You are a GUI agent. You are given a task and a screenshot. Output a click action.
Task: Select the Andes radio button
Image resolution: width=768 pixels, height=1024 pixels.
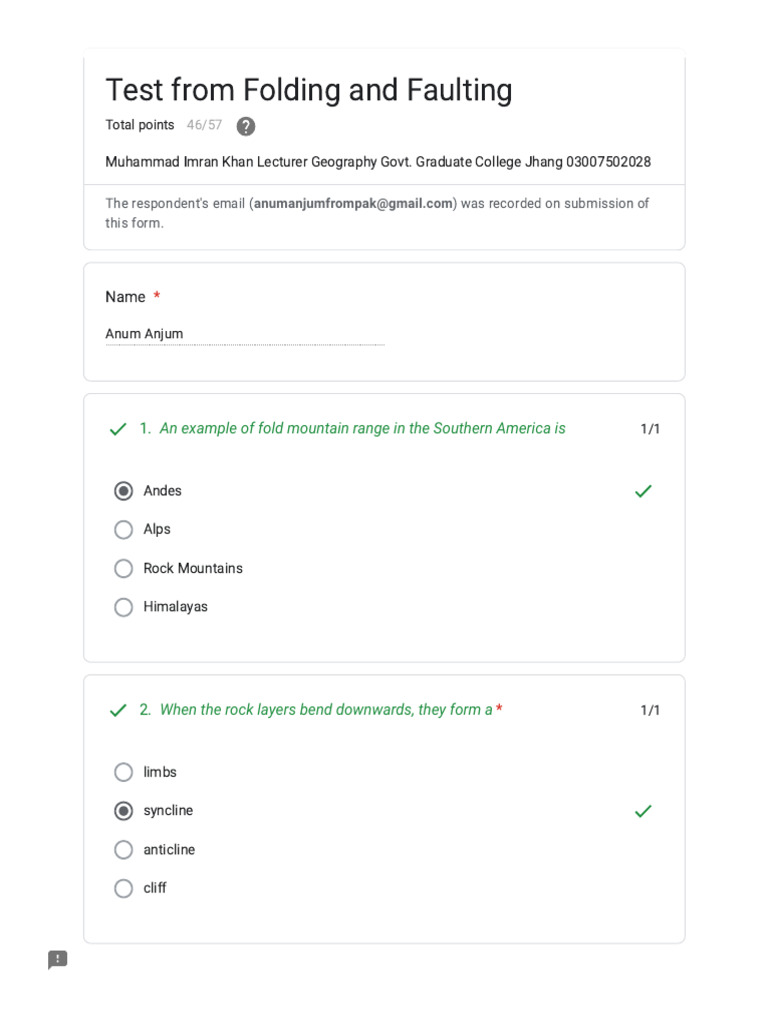[x=124, y=491]
